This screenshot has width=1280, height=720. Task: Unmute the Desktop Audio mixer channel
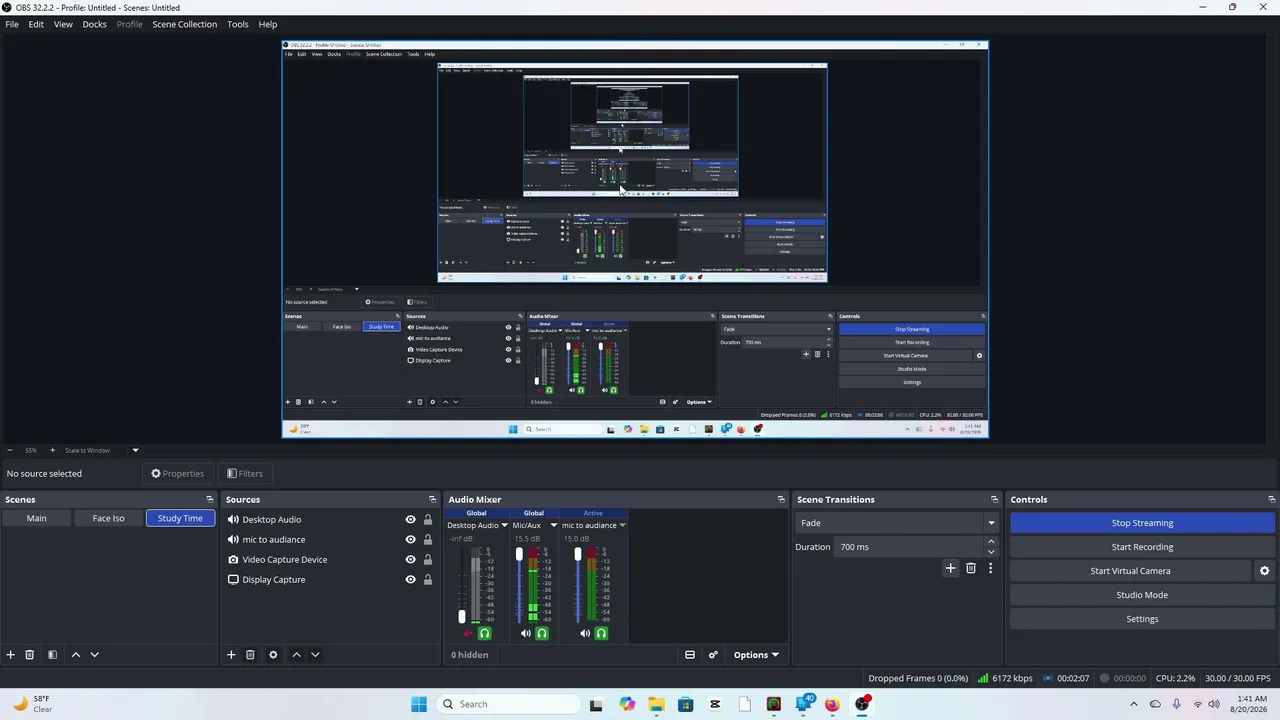[x=468, y=633]
